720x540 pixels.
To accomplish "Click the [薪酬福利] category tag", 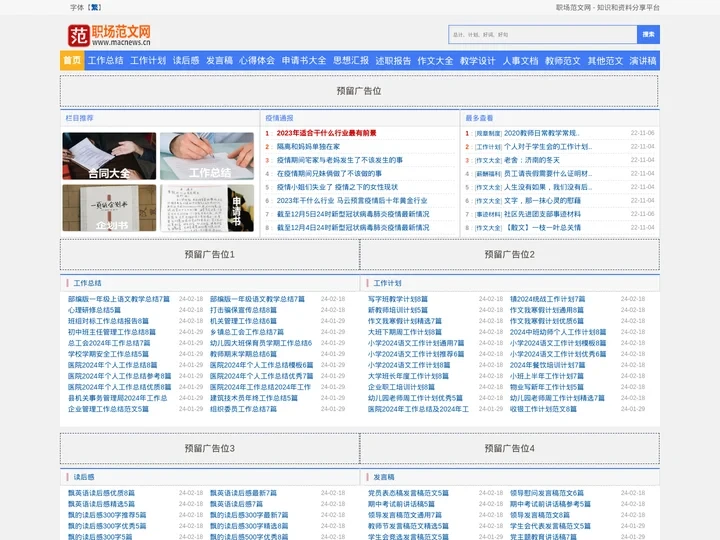I will click(488, 174).
